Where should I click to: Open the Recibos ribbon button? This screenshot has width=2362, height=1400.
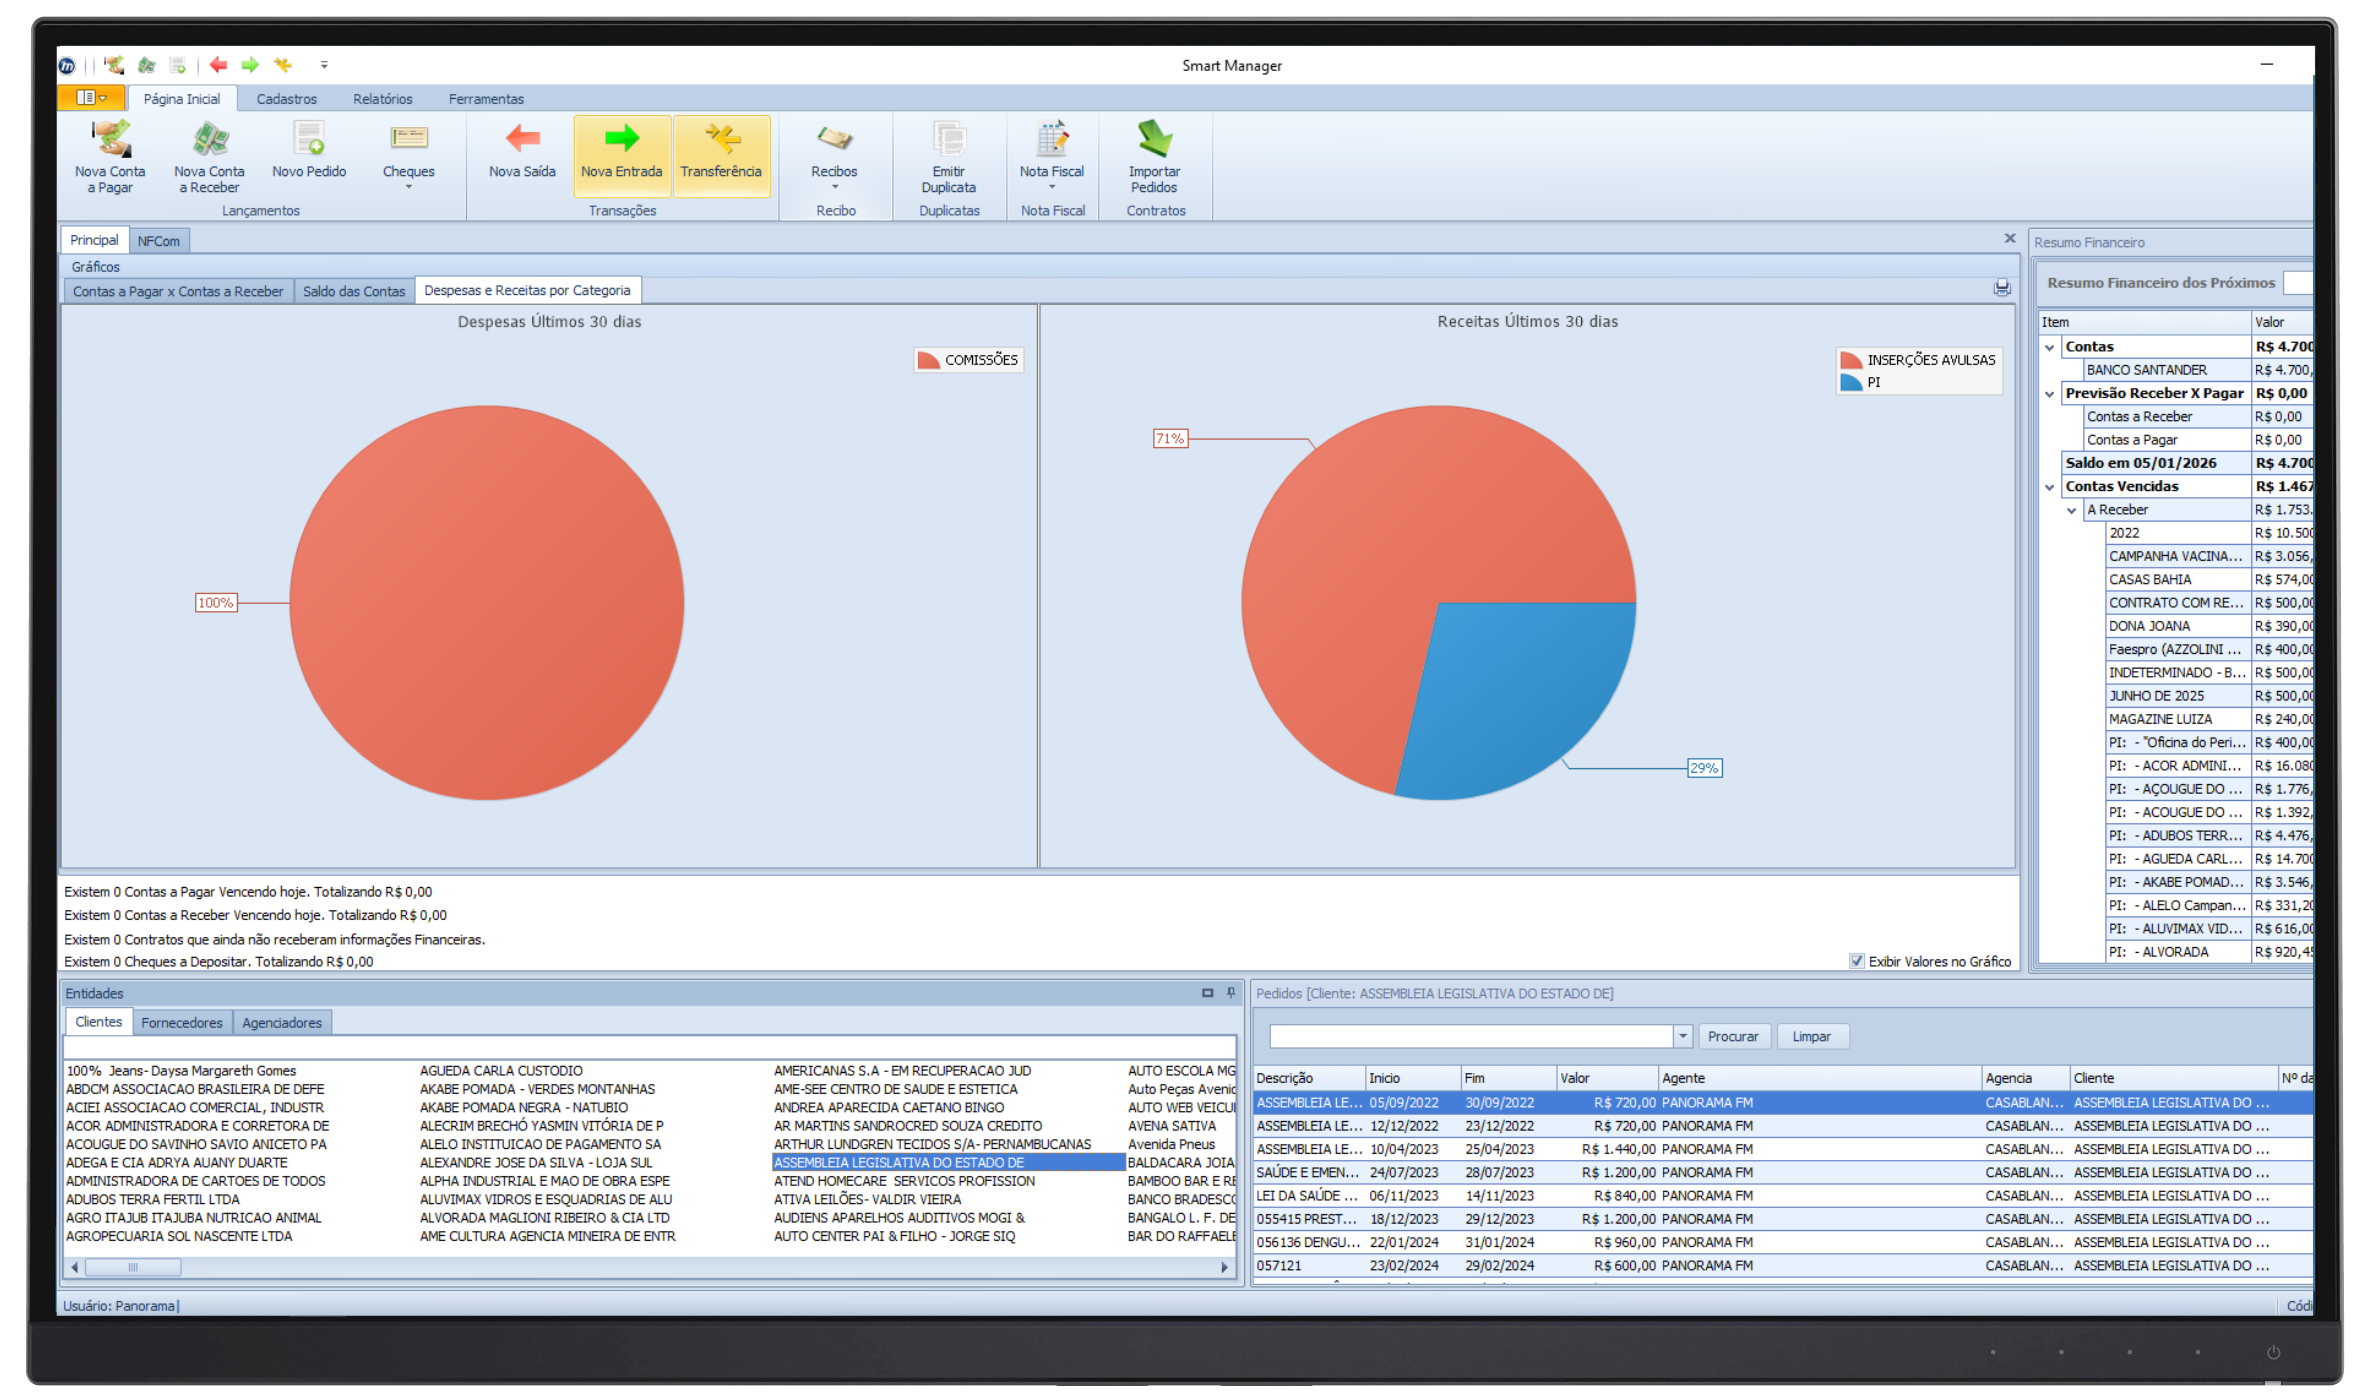(x=834, y=156)
